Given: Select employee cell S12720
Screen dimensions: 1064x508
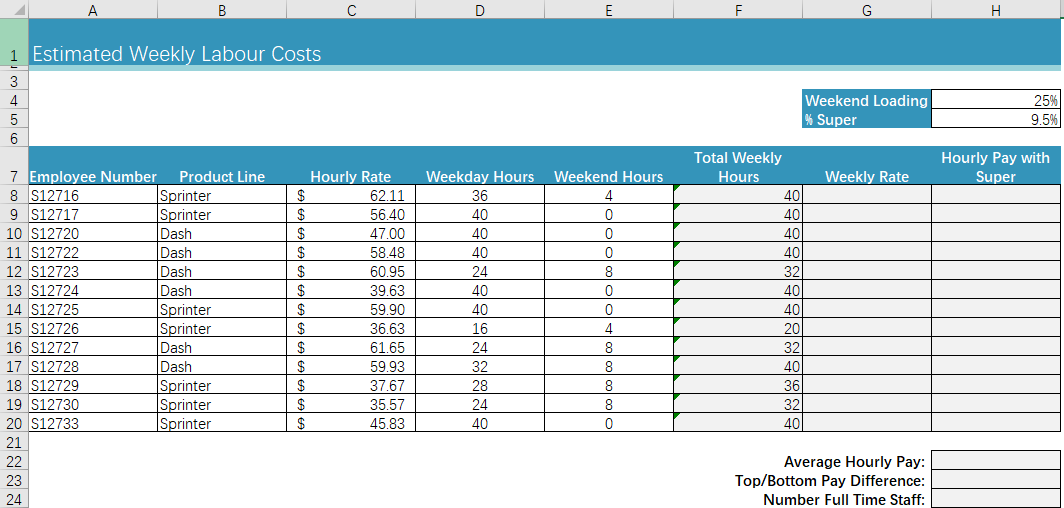Looking at the screenshot, I should (93, 233).
